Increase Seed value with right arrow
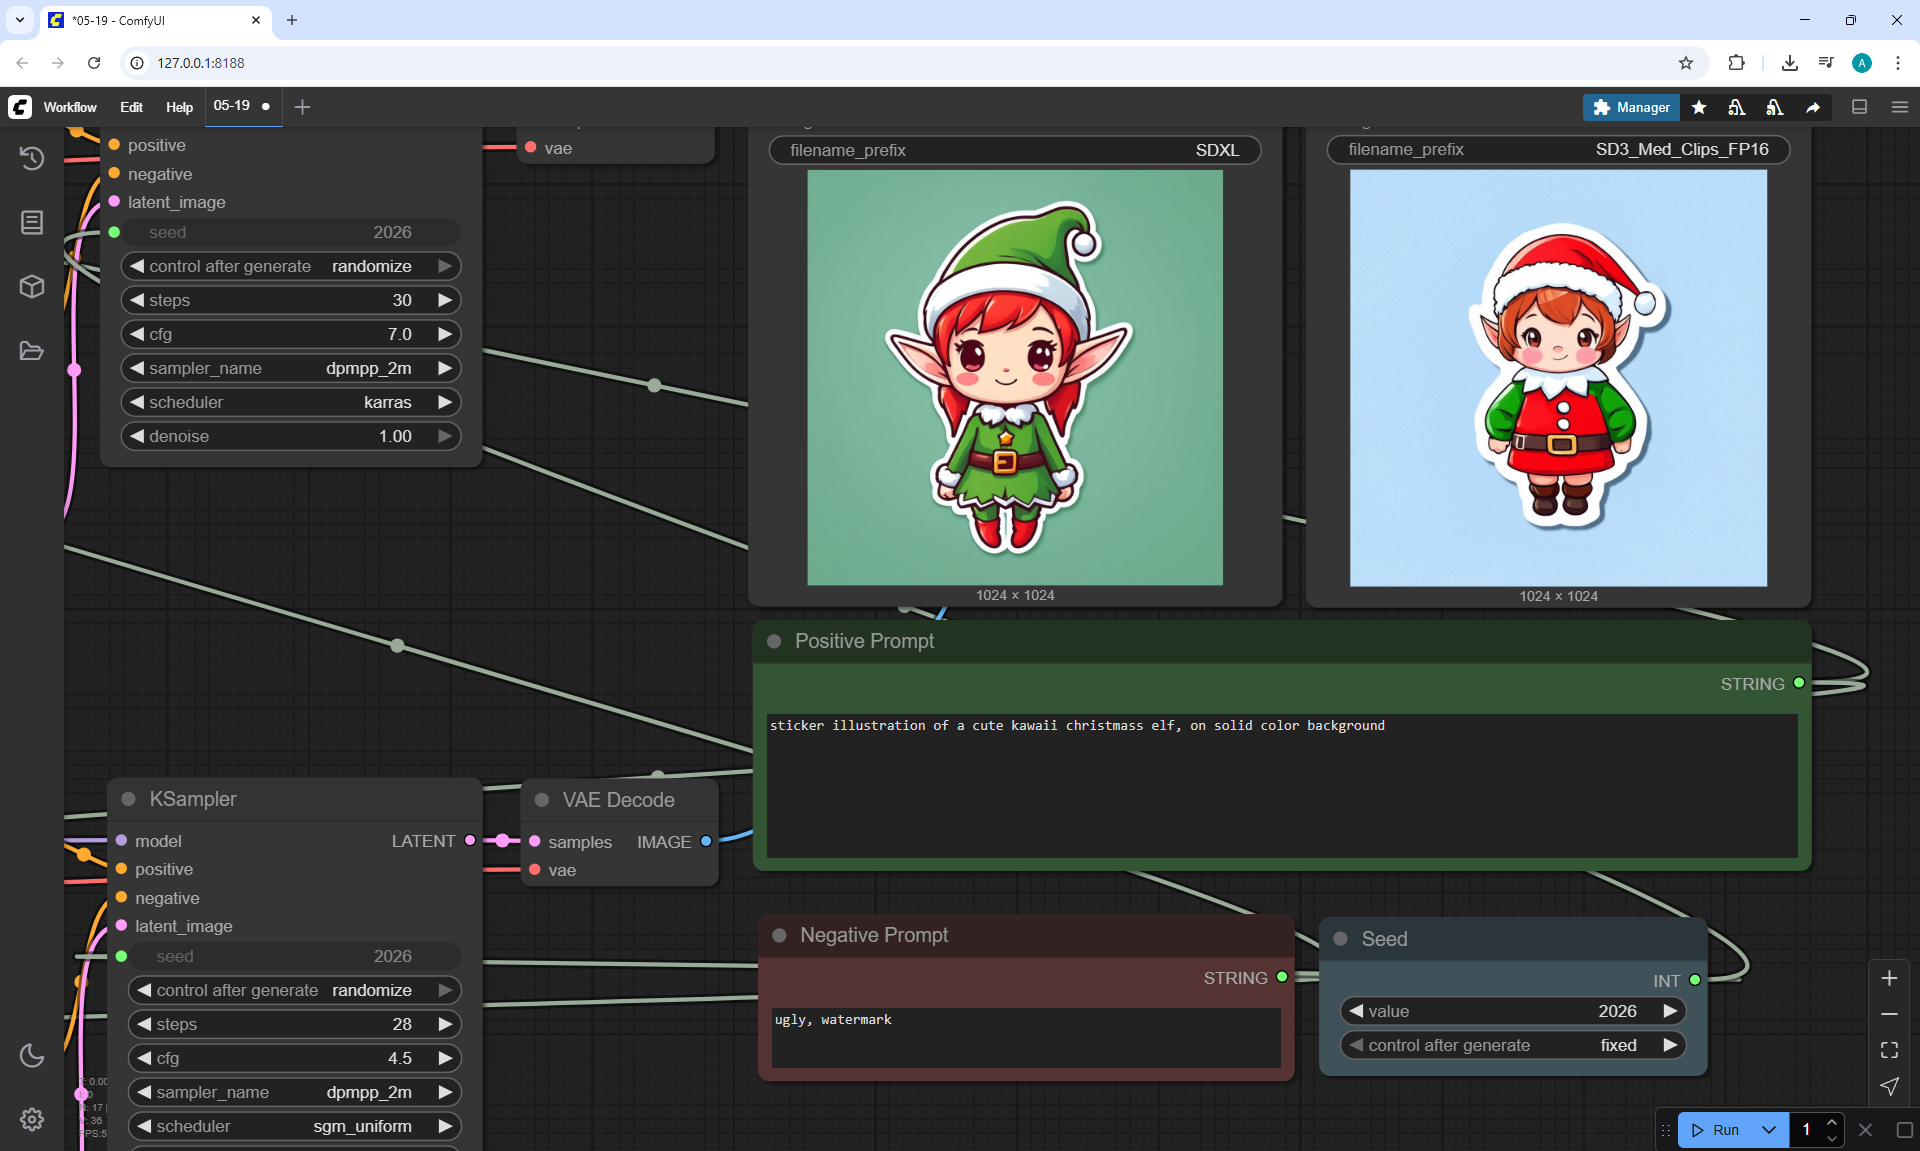The image size is (1920, 1151). [1670, 1011]
